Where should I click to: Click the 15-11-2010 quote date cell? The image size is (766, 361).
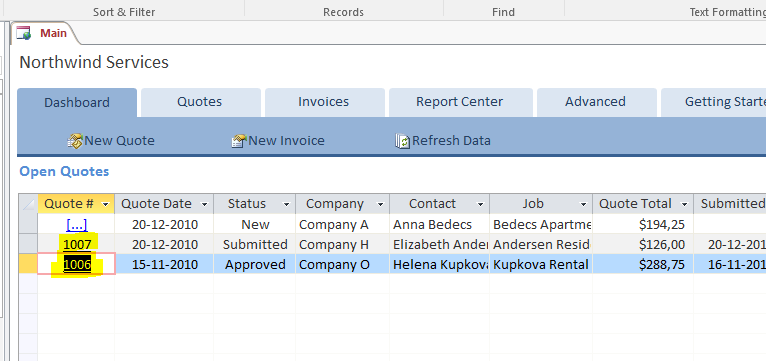(165, 264)
